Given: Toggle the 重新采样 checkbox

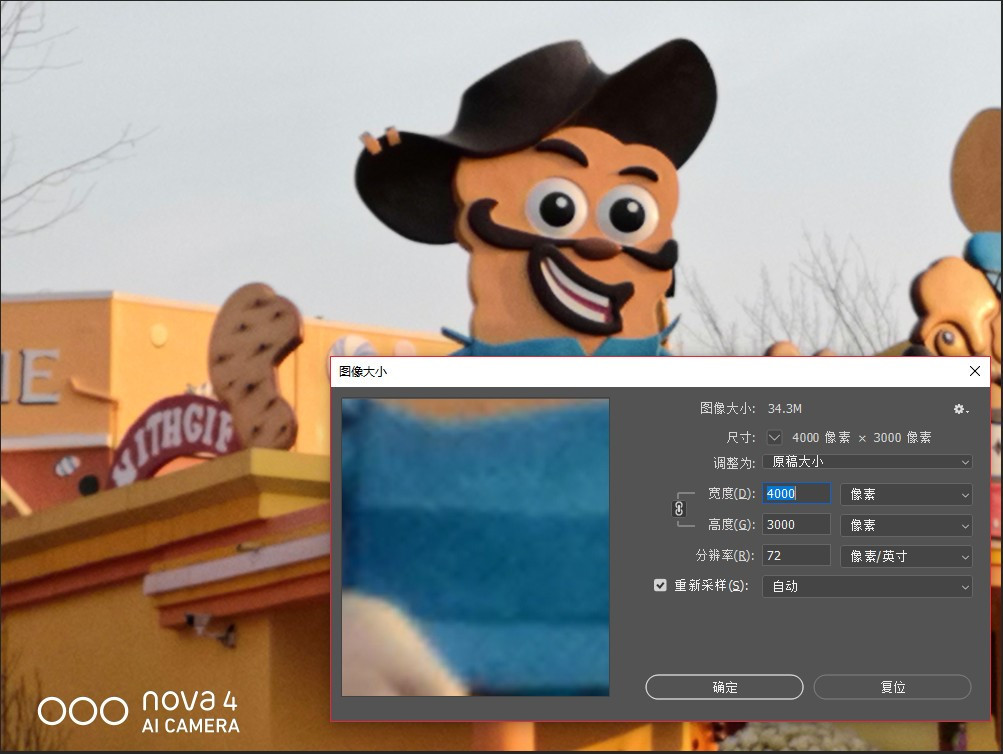Looking at the screenshot, I should coord(660,585).
